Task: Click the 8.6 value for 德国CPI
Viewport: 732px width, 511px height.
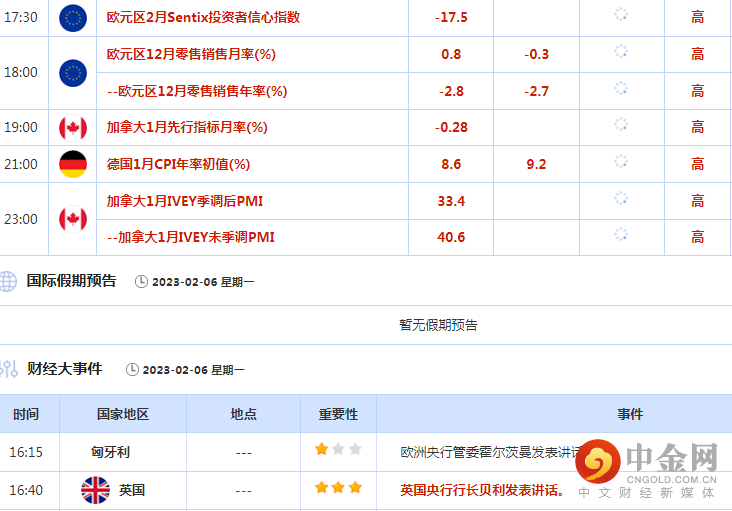Action: pos(451,164)
